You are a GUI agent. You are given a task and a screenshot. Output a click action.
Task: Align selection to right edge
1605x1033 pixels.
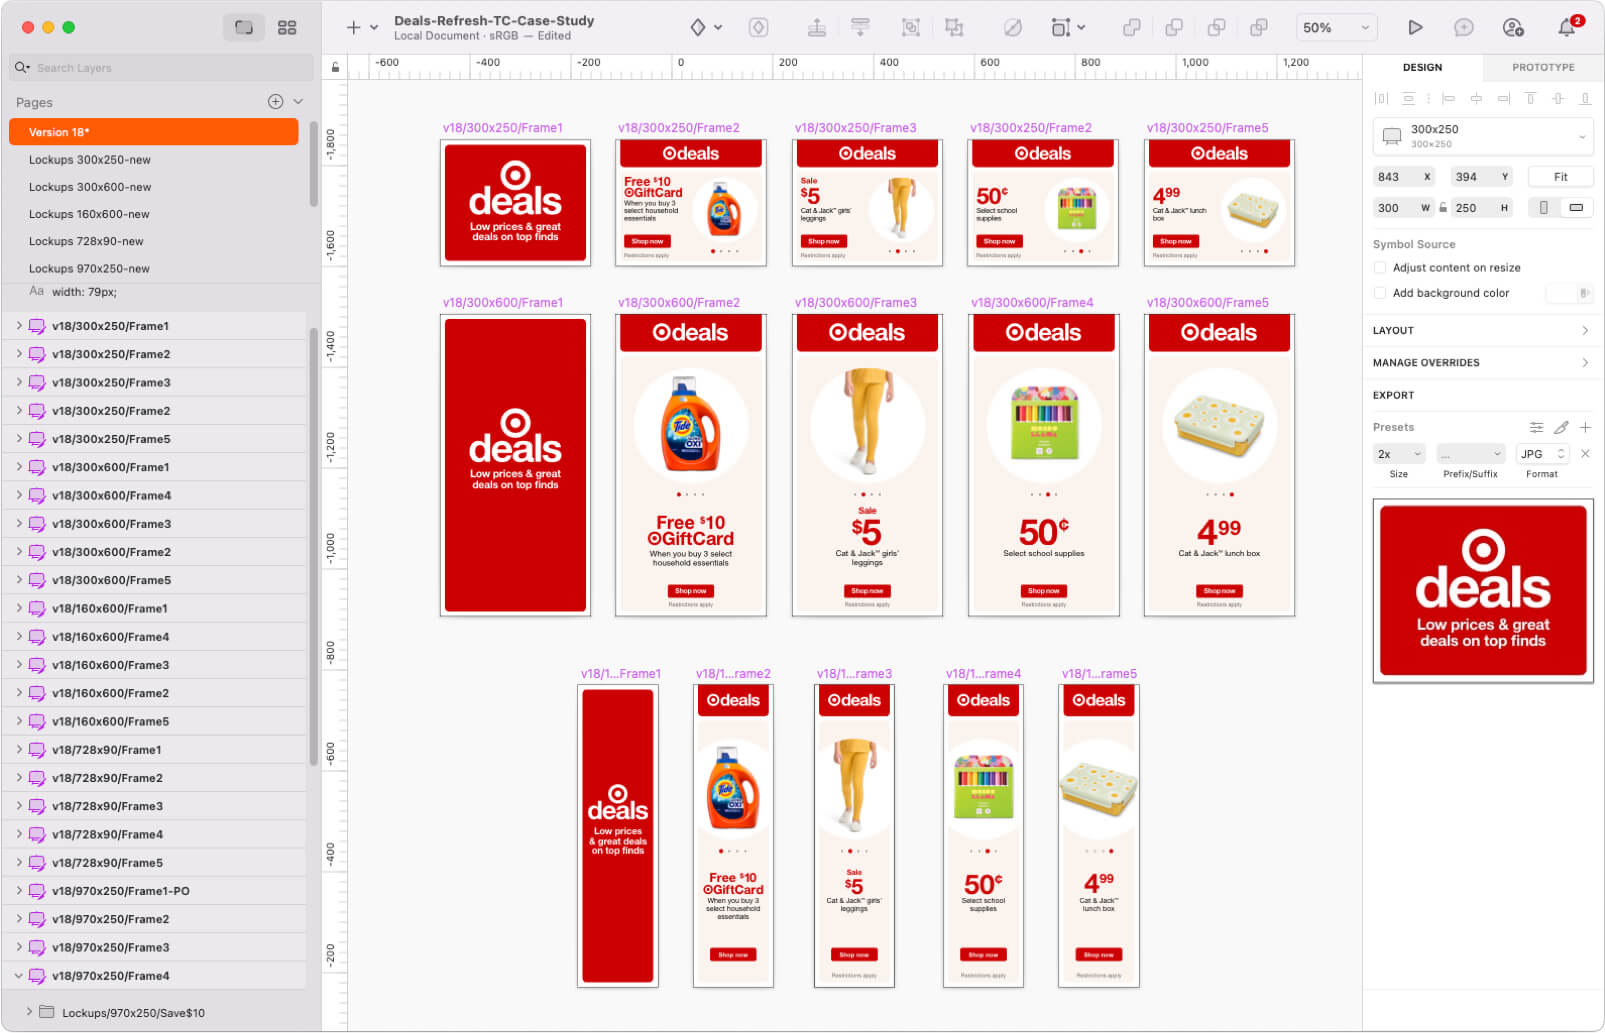click(1503, 98)
